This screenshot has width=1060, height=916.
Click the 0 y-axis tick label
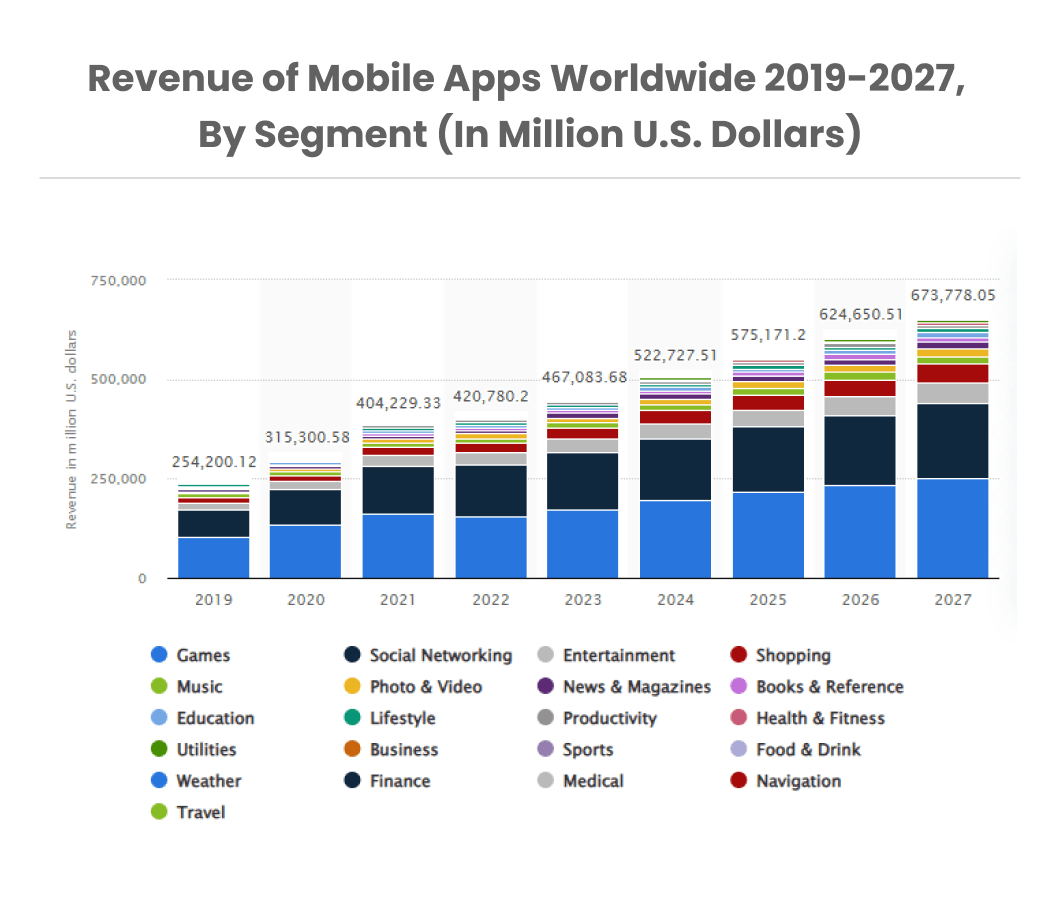coord(142,579)
